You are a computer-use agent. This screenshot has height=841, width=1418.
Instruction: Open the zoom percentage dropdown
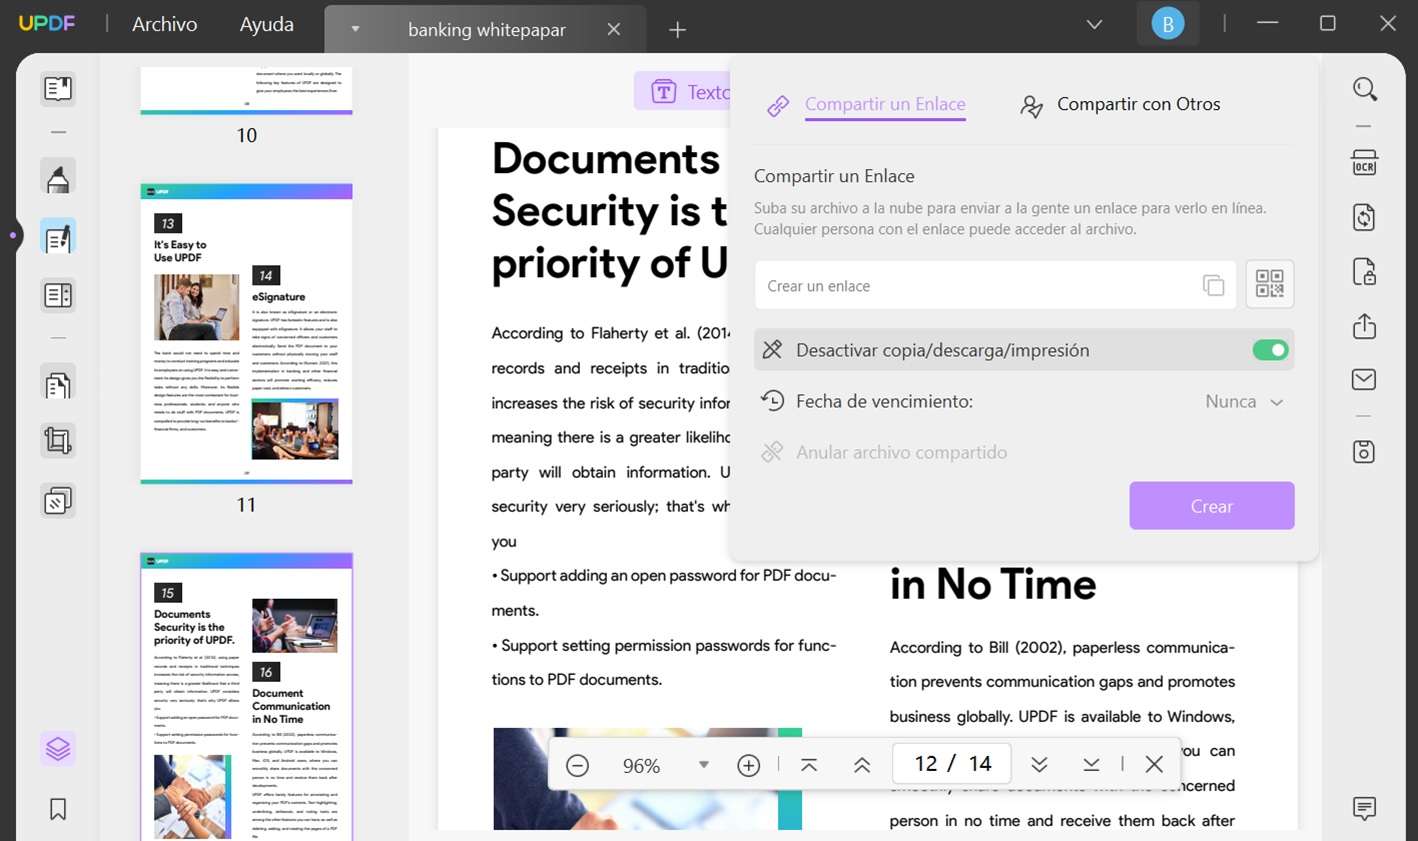point(703,765)
